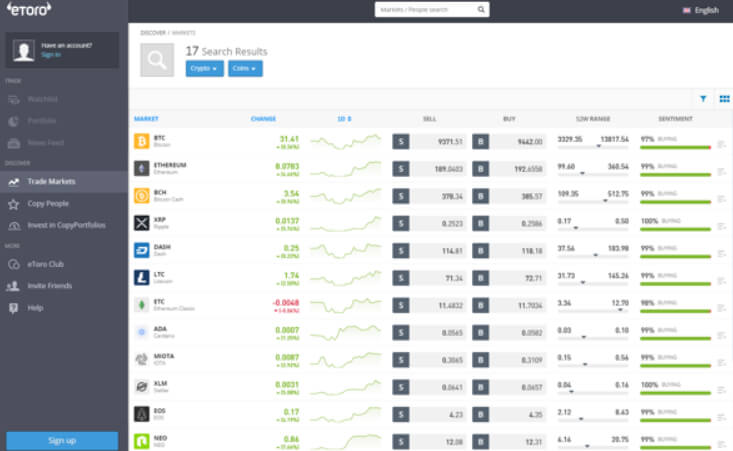733x451 pixels.
Task: Open the 1D chart period dropdown
Action: [x=344, y=119]
